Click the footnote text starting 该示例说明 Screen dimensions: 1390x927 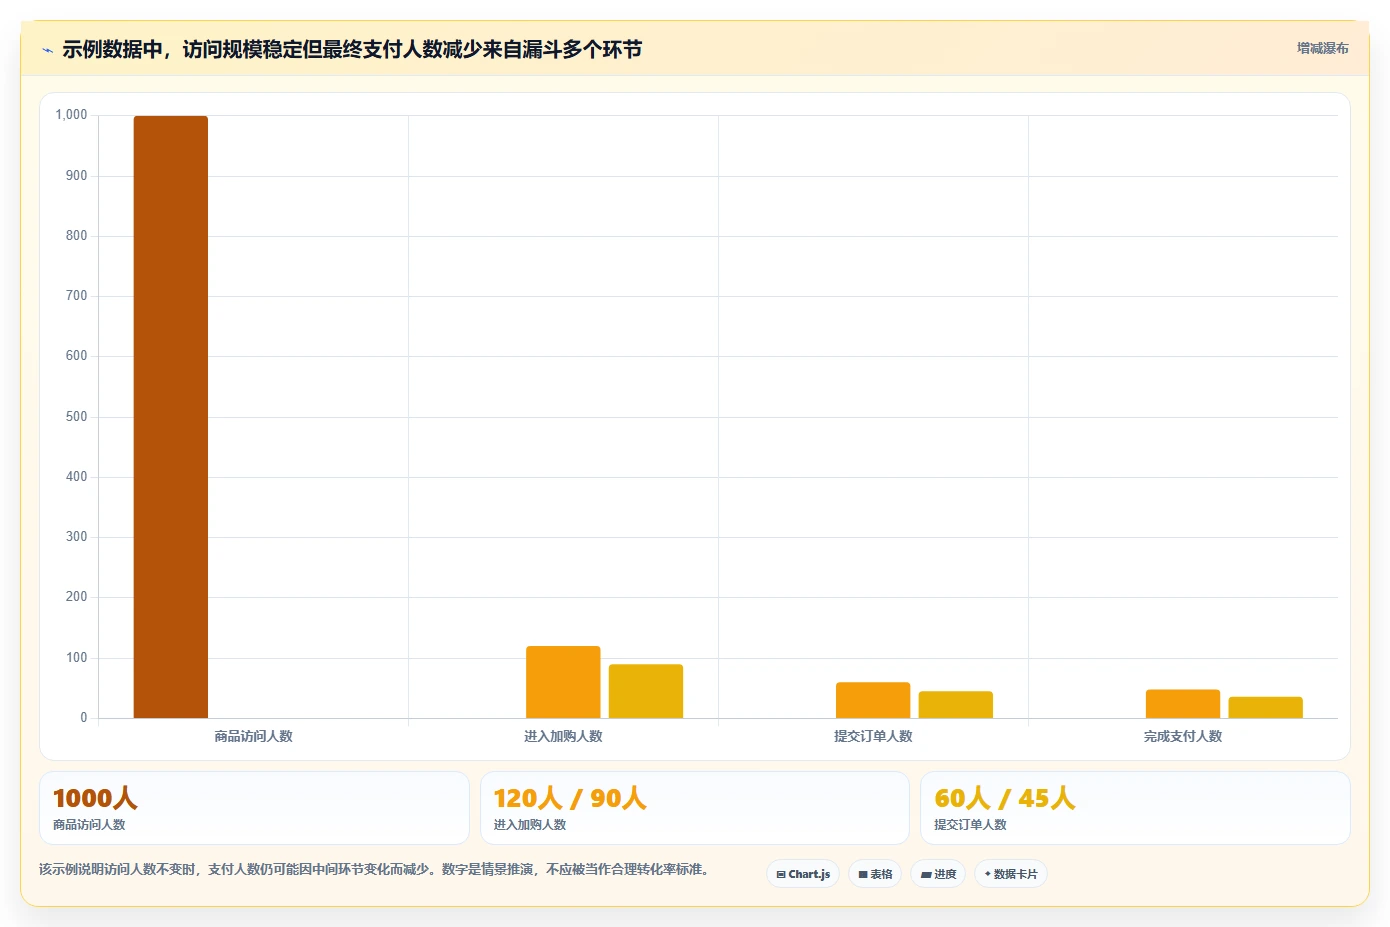coord(377,870)
